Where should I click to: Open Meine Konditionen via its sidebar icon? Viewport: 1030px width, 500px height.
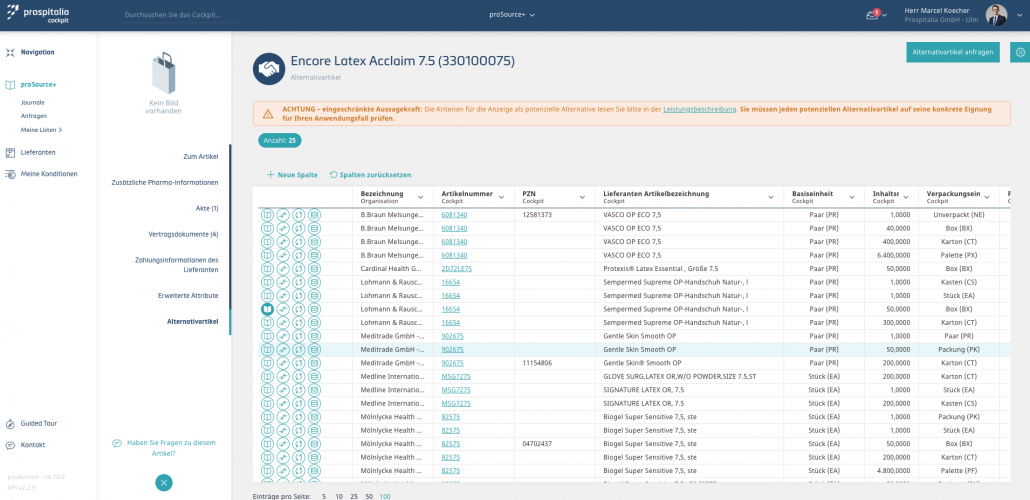[10, 174]
